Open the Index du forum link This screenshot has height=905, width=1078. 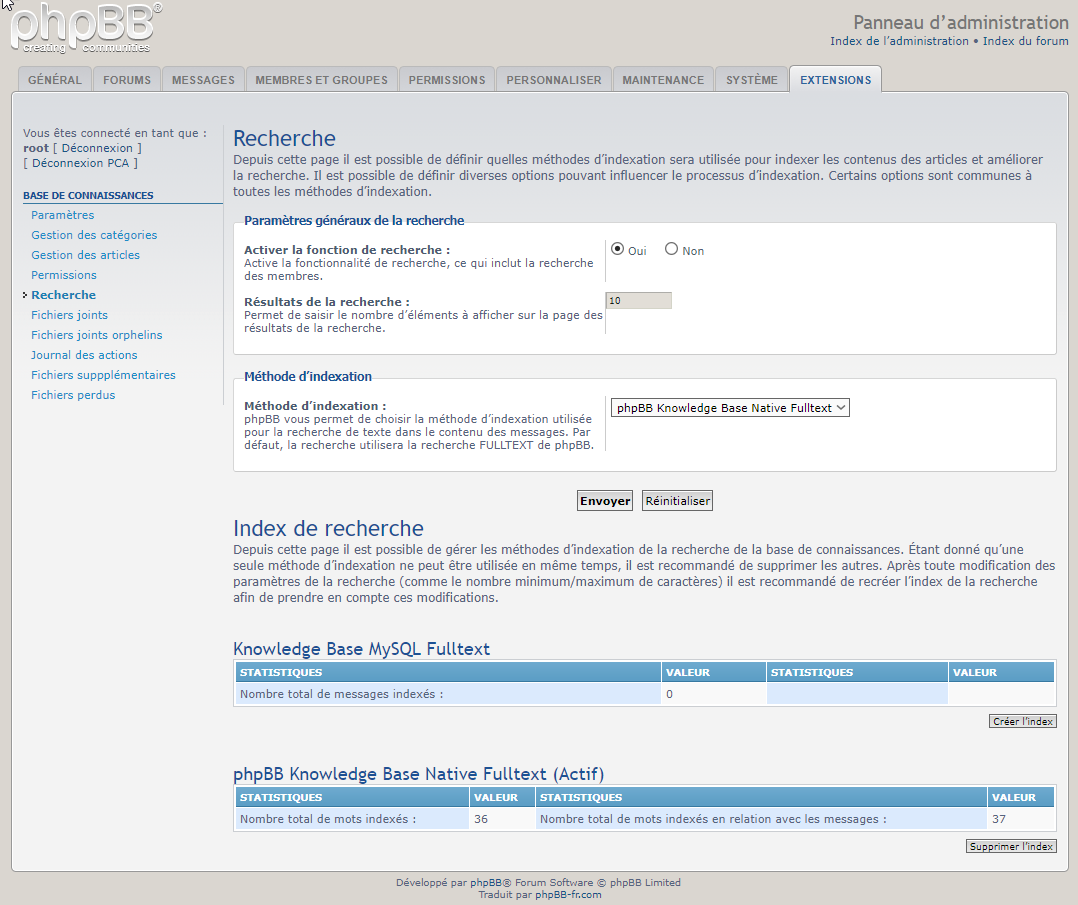tap(1025, 41)
